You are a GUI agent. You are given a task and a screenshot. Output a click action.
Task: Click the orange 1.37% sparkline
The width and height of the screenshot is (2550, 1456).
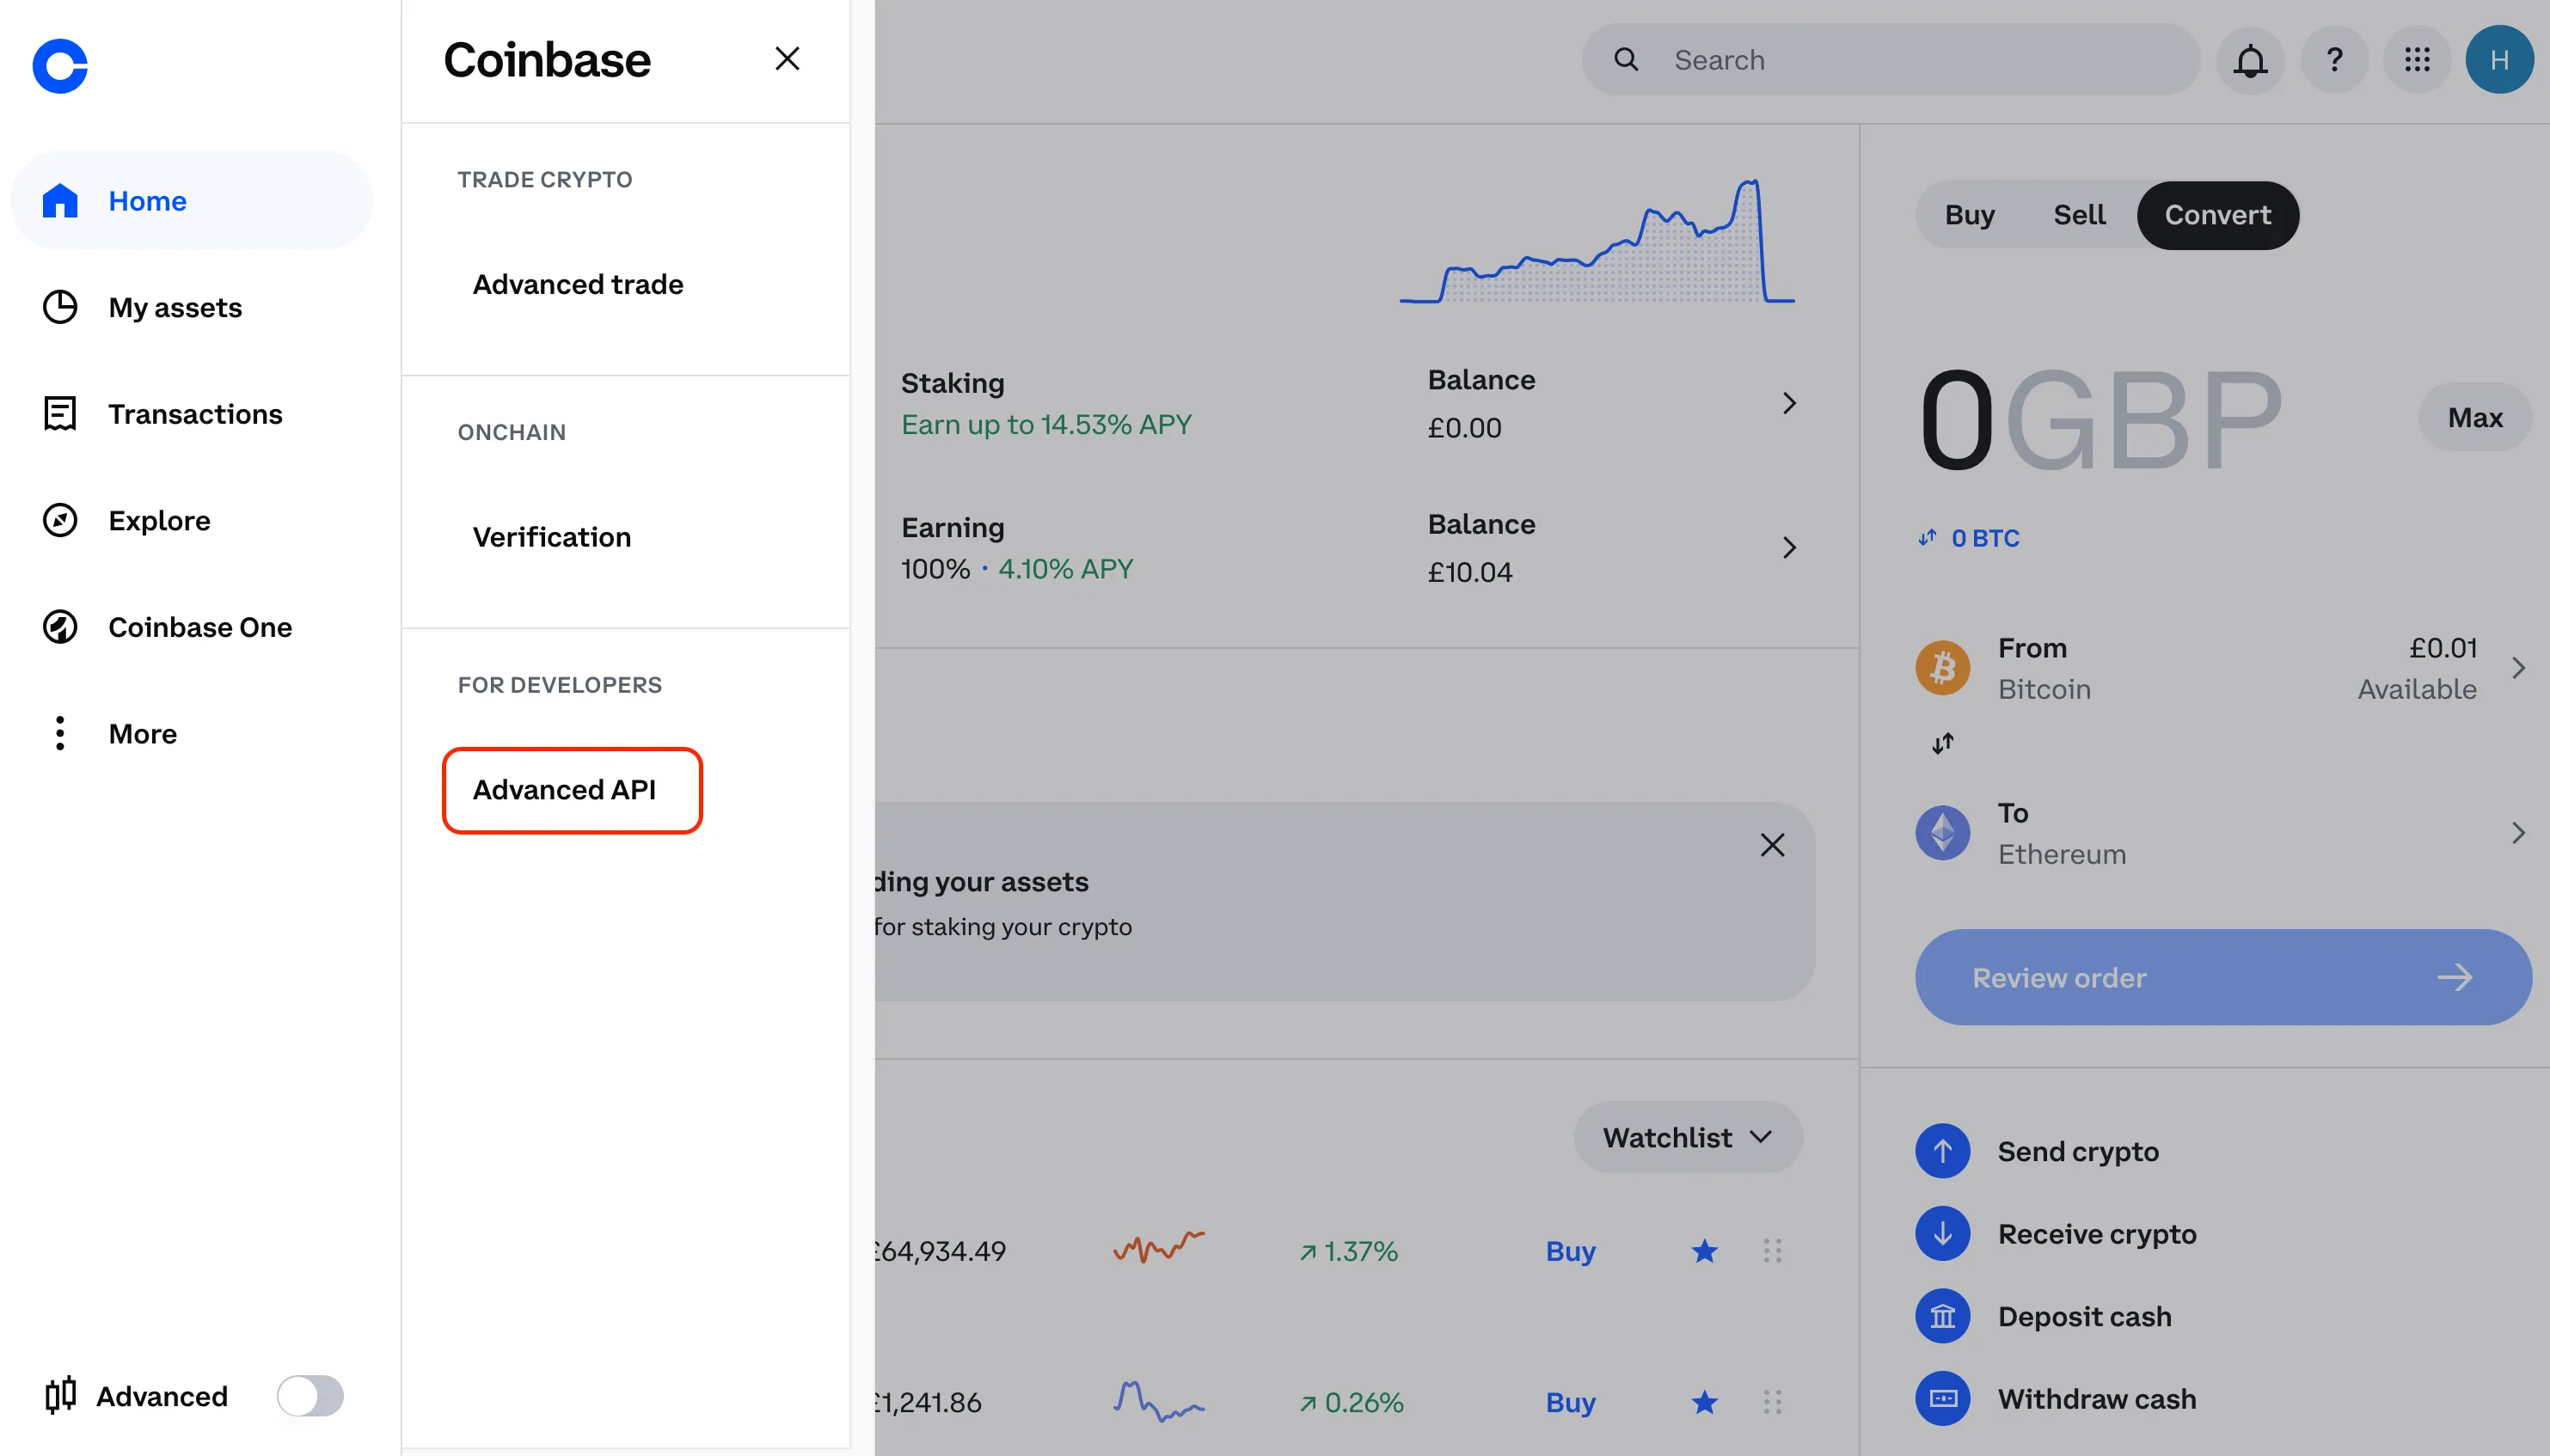coord(1159,1247)
